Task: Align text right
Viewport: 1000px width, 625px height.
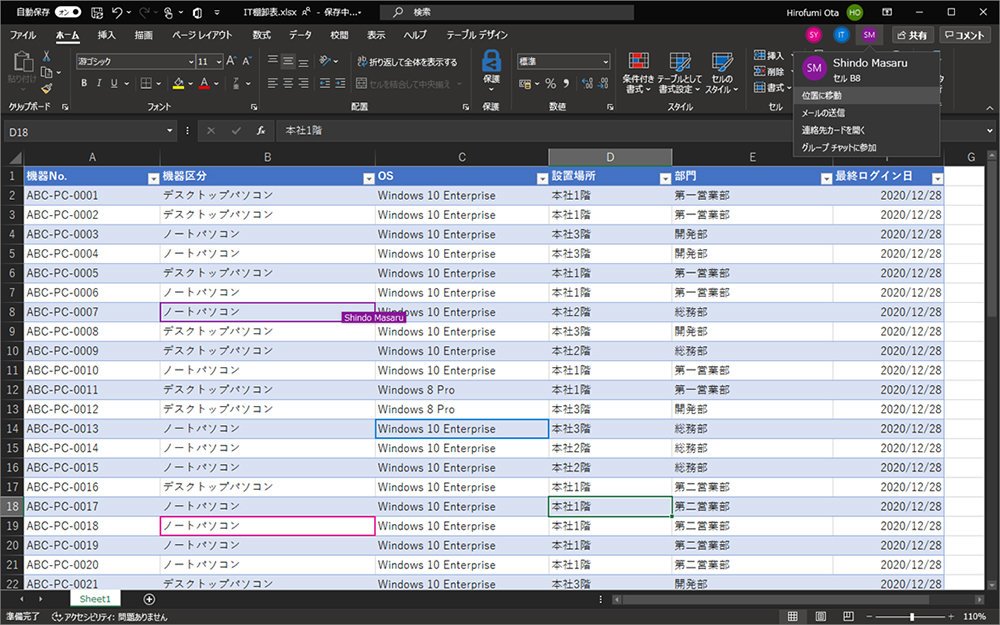Action: pos(304,83)
